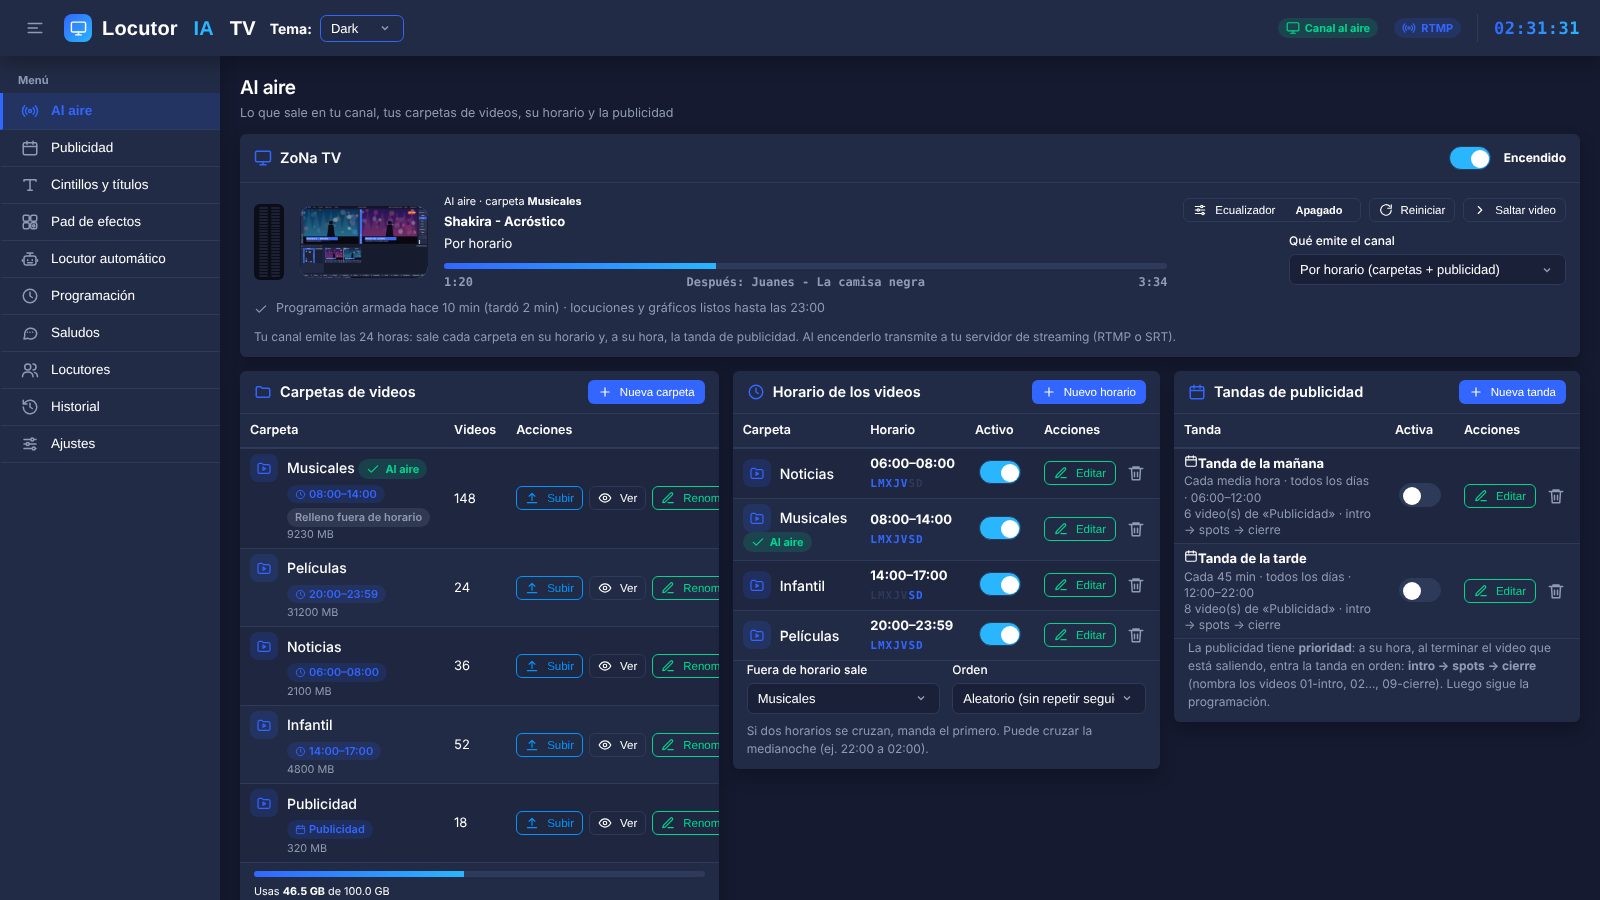Click the ZoNa TV monitor icon

[263, 158]
